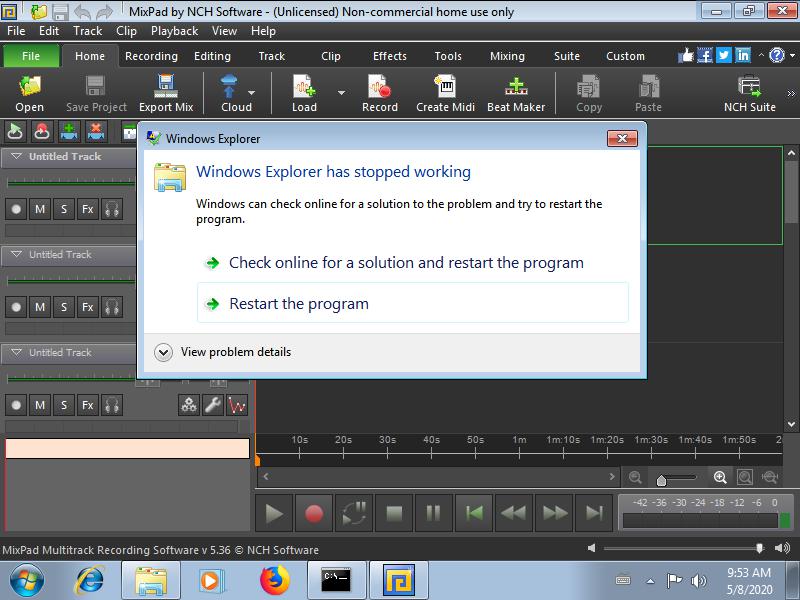Mute the bottom Untitled Track

pos(40,405)
